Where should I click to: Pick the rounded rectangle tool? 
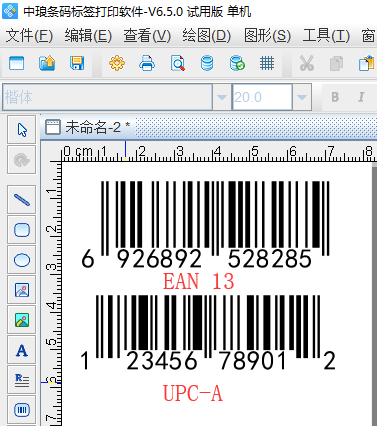click(22, 230)
